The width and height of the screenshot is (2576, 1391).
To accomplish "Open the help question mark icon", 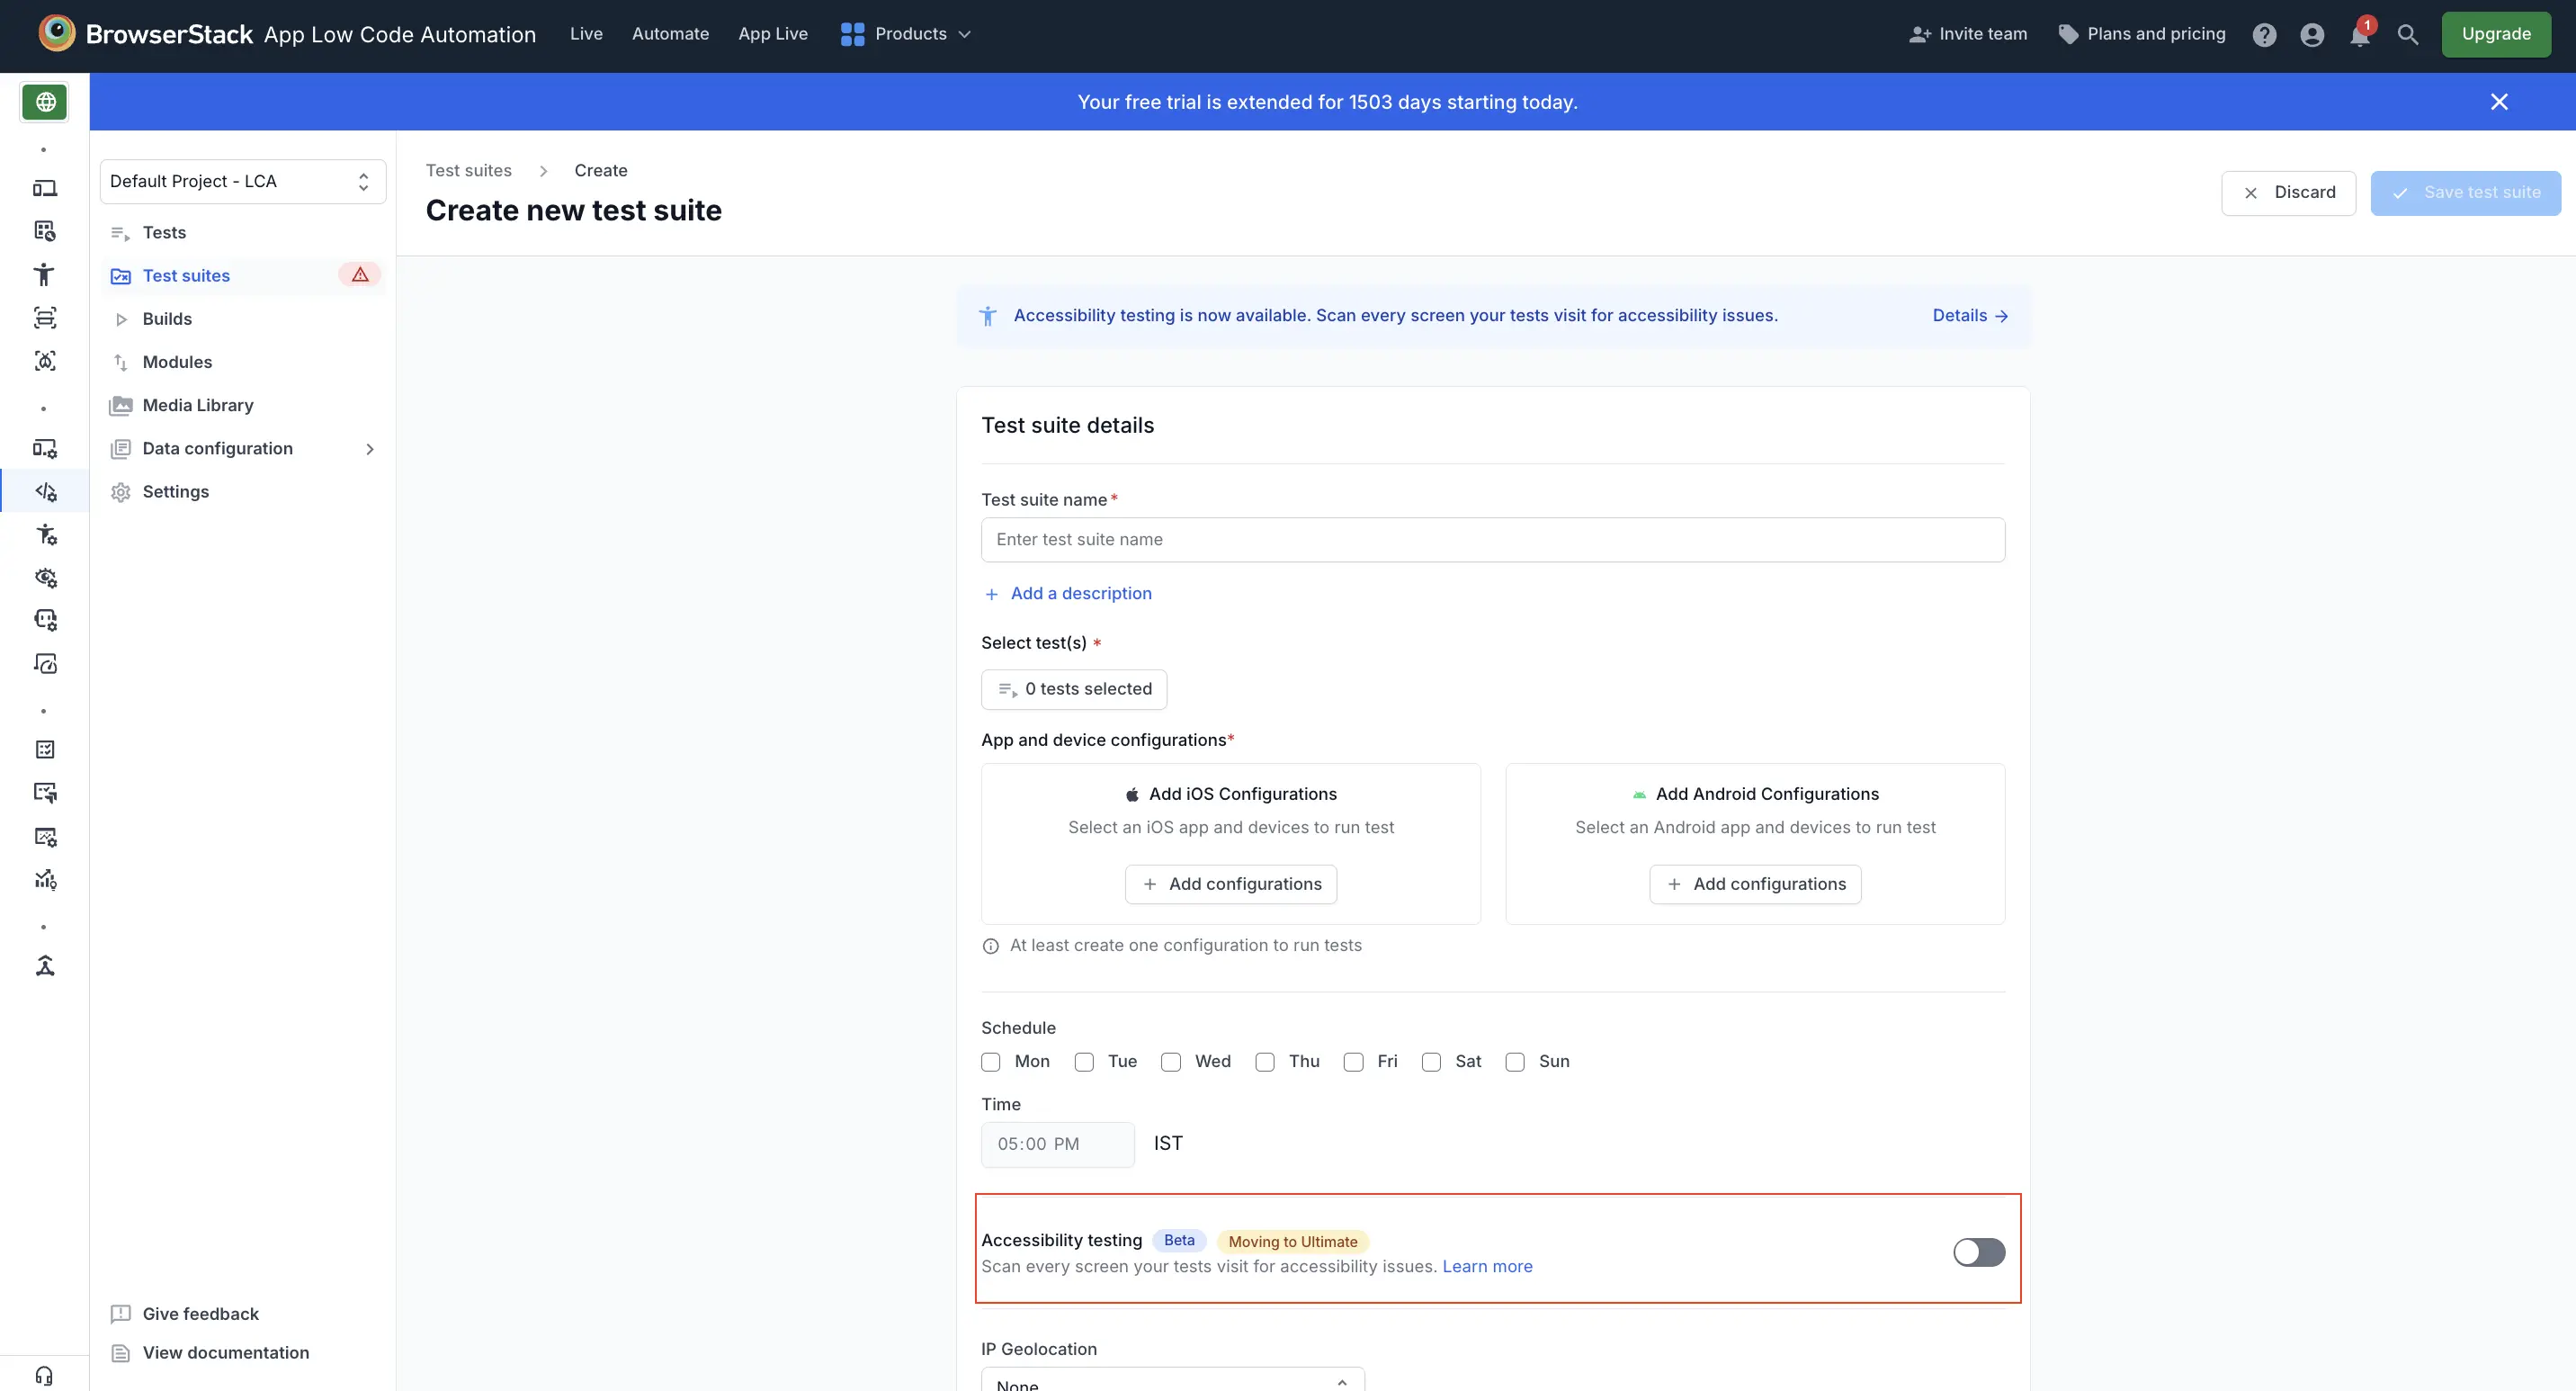I will coord(2264,35).
